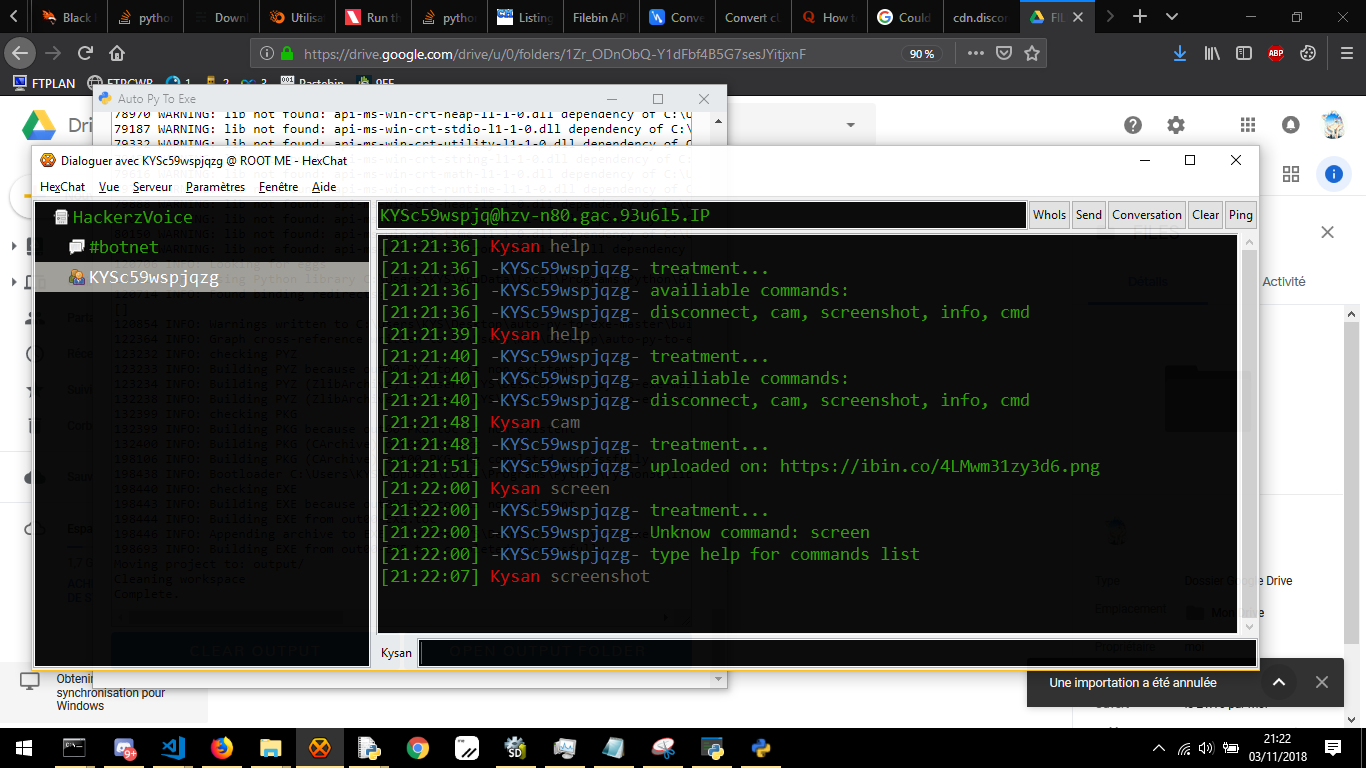Open the Firefox library icon
The height and width of the screenshot is (768, 1366).
pyautogui.click(x=1212, y=53)
